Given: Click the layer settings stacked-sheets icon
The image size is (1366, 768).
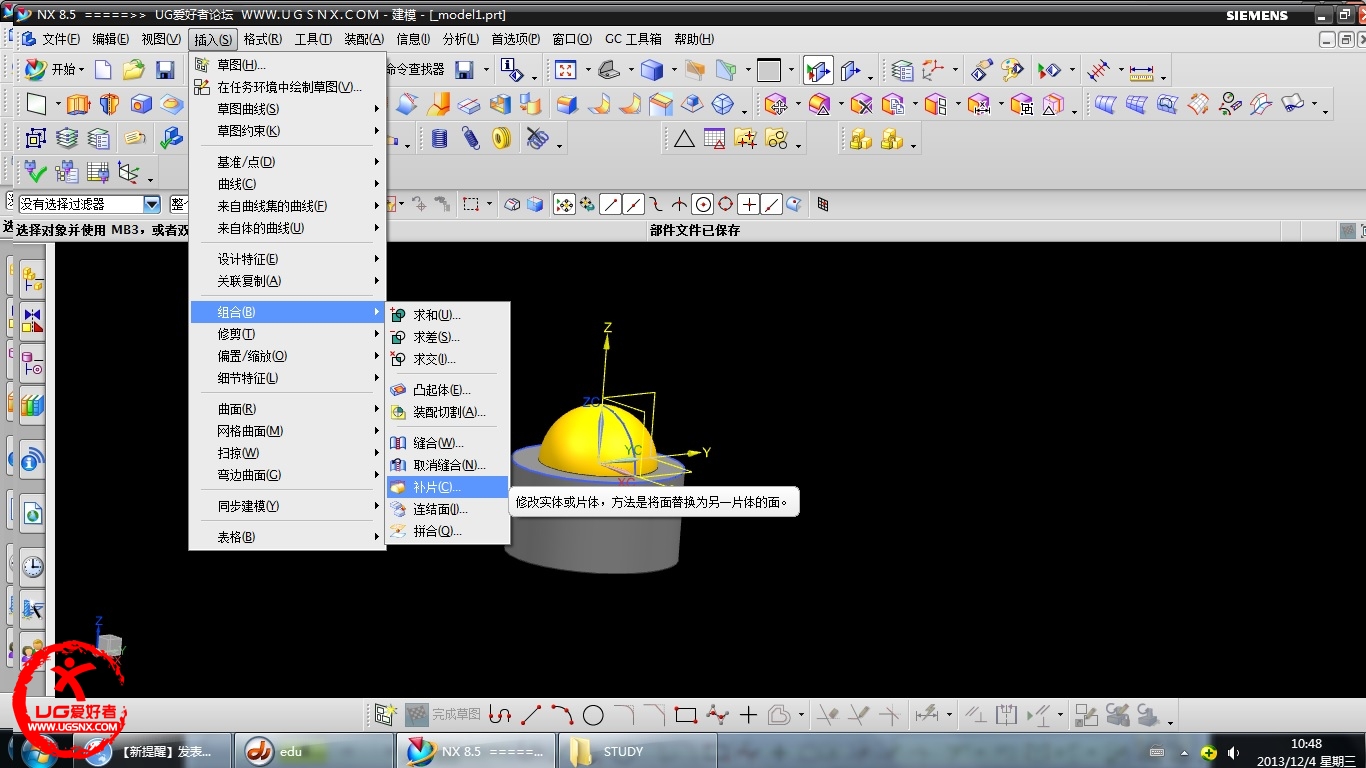Looking at the screenshot, I should click(x=67, y=138).
